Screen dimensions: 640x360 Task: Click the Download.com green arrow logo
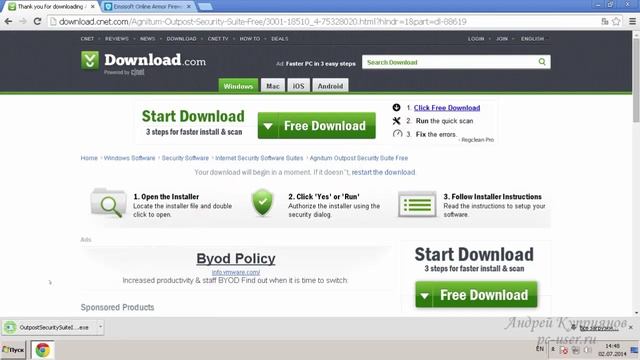pyautogui.click(x=90, y=60)
